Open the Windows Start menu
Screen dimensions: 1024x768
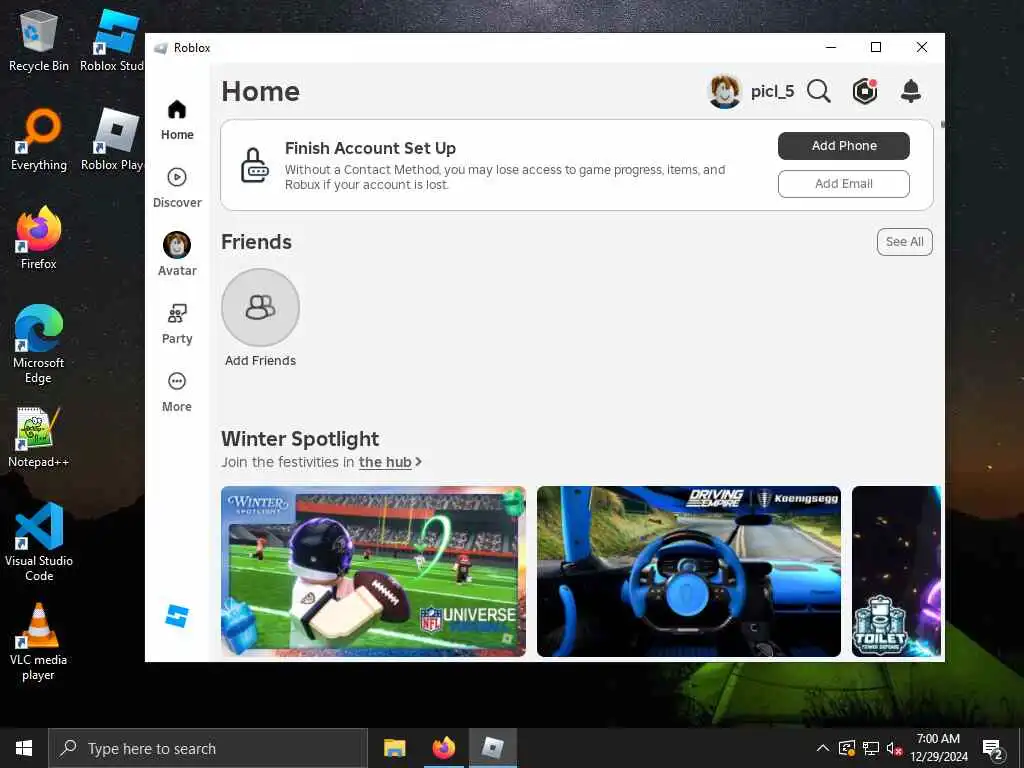coord(24,748)
